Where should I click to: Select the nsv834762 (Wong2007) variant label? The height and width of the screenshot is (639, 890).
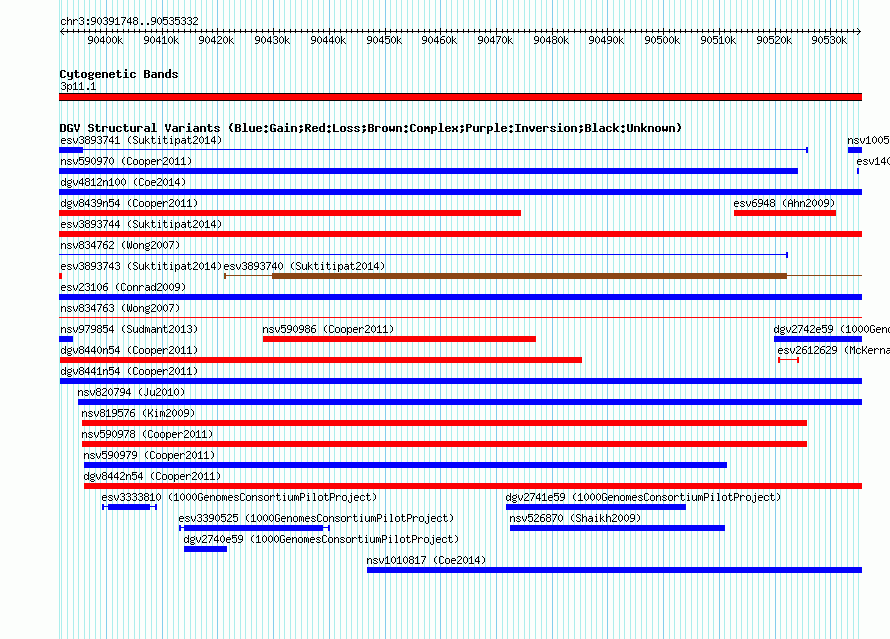click(120, 245)
